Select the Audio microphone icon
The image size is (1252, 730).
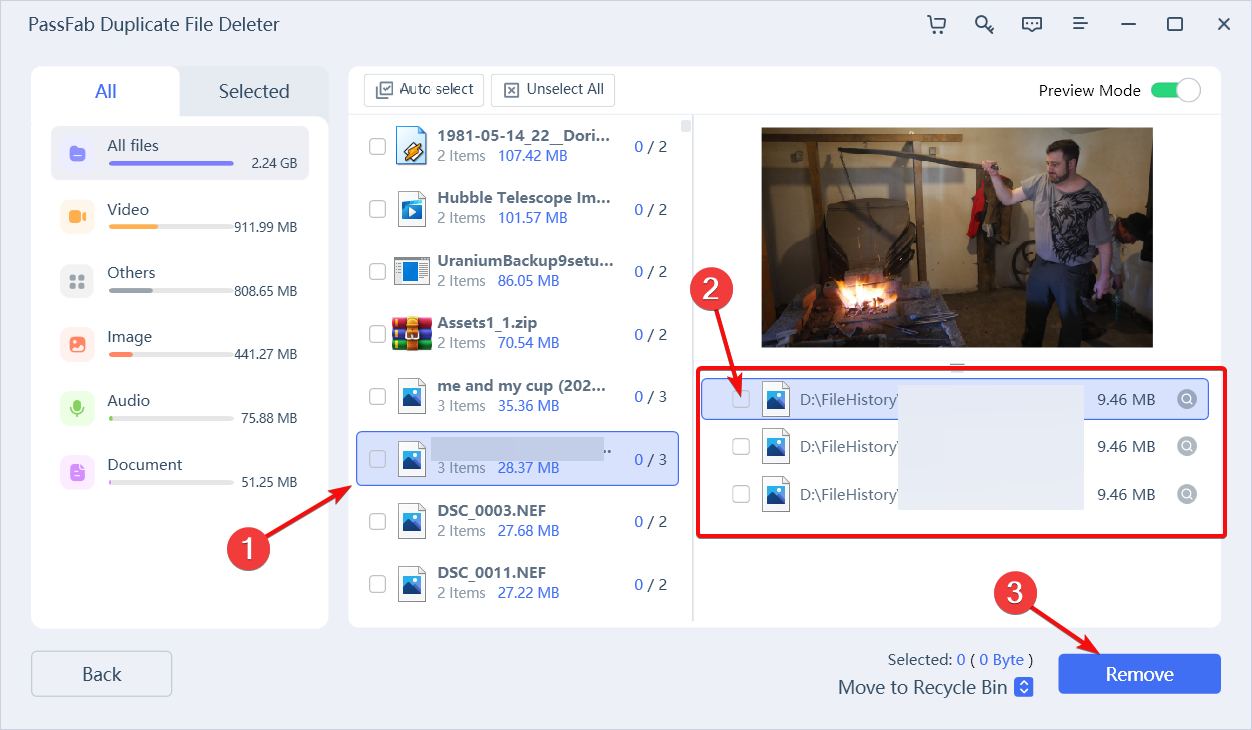click(x=77, y=409)
